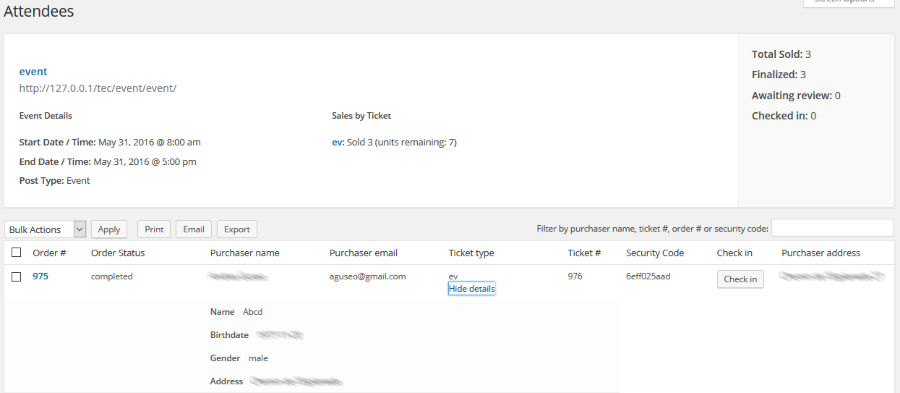Viewport: 900px width, 393px height.
Task: Click the Email button
Action: pos(193,229)
